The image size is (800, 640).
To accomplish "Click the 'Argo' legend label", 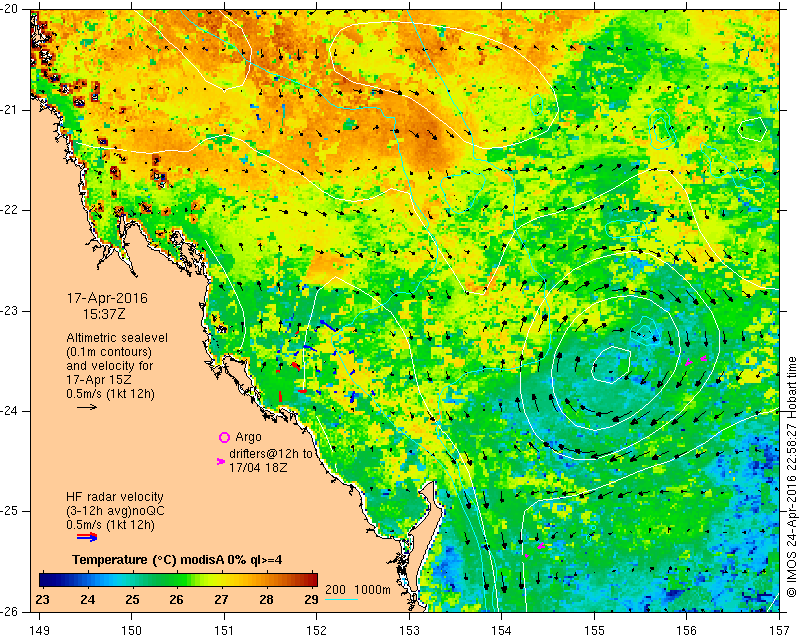I will coord(248,437).
